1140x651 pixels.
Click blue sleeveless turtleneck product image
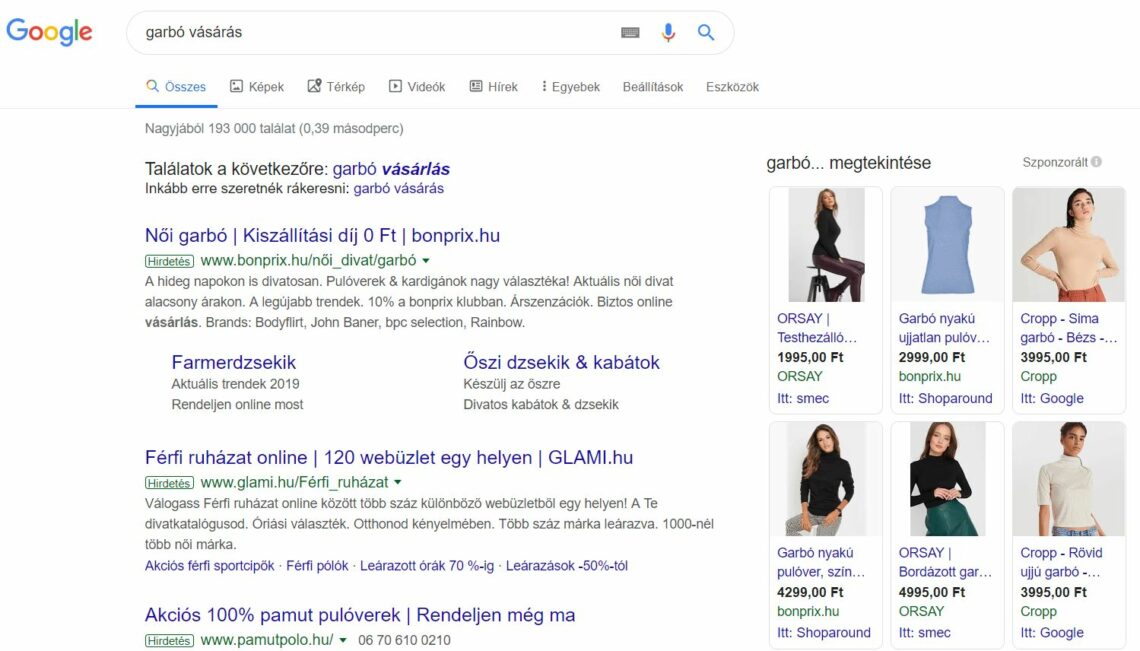point(947,245)
